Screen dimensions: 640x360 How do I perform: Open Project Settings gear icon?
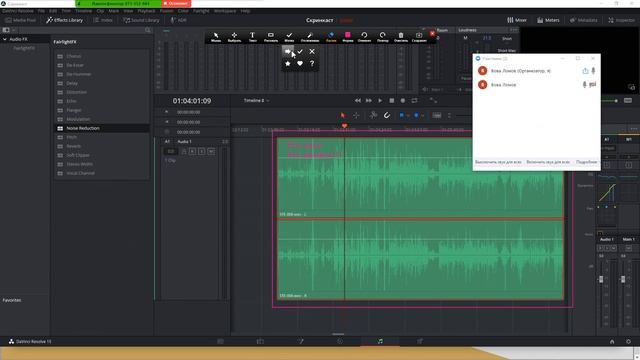[x=628, y=342]
